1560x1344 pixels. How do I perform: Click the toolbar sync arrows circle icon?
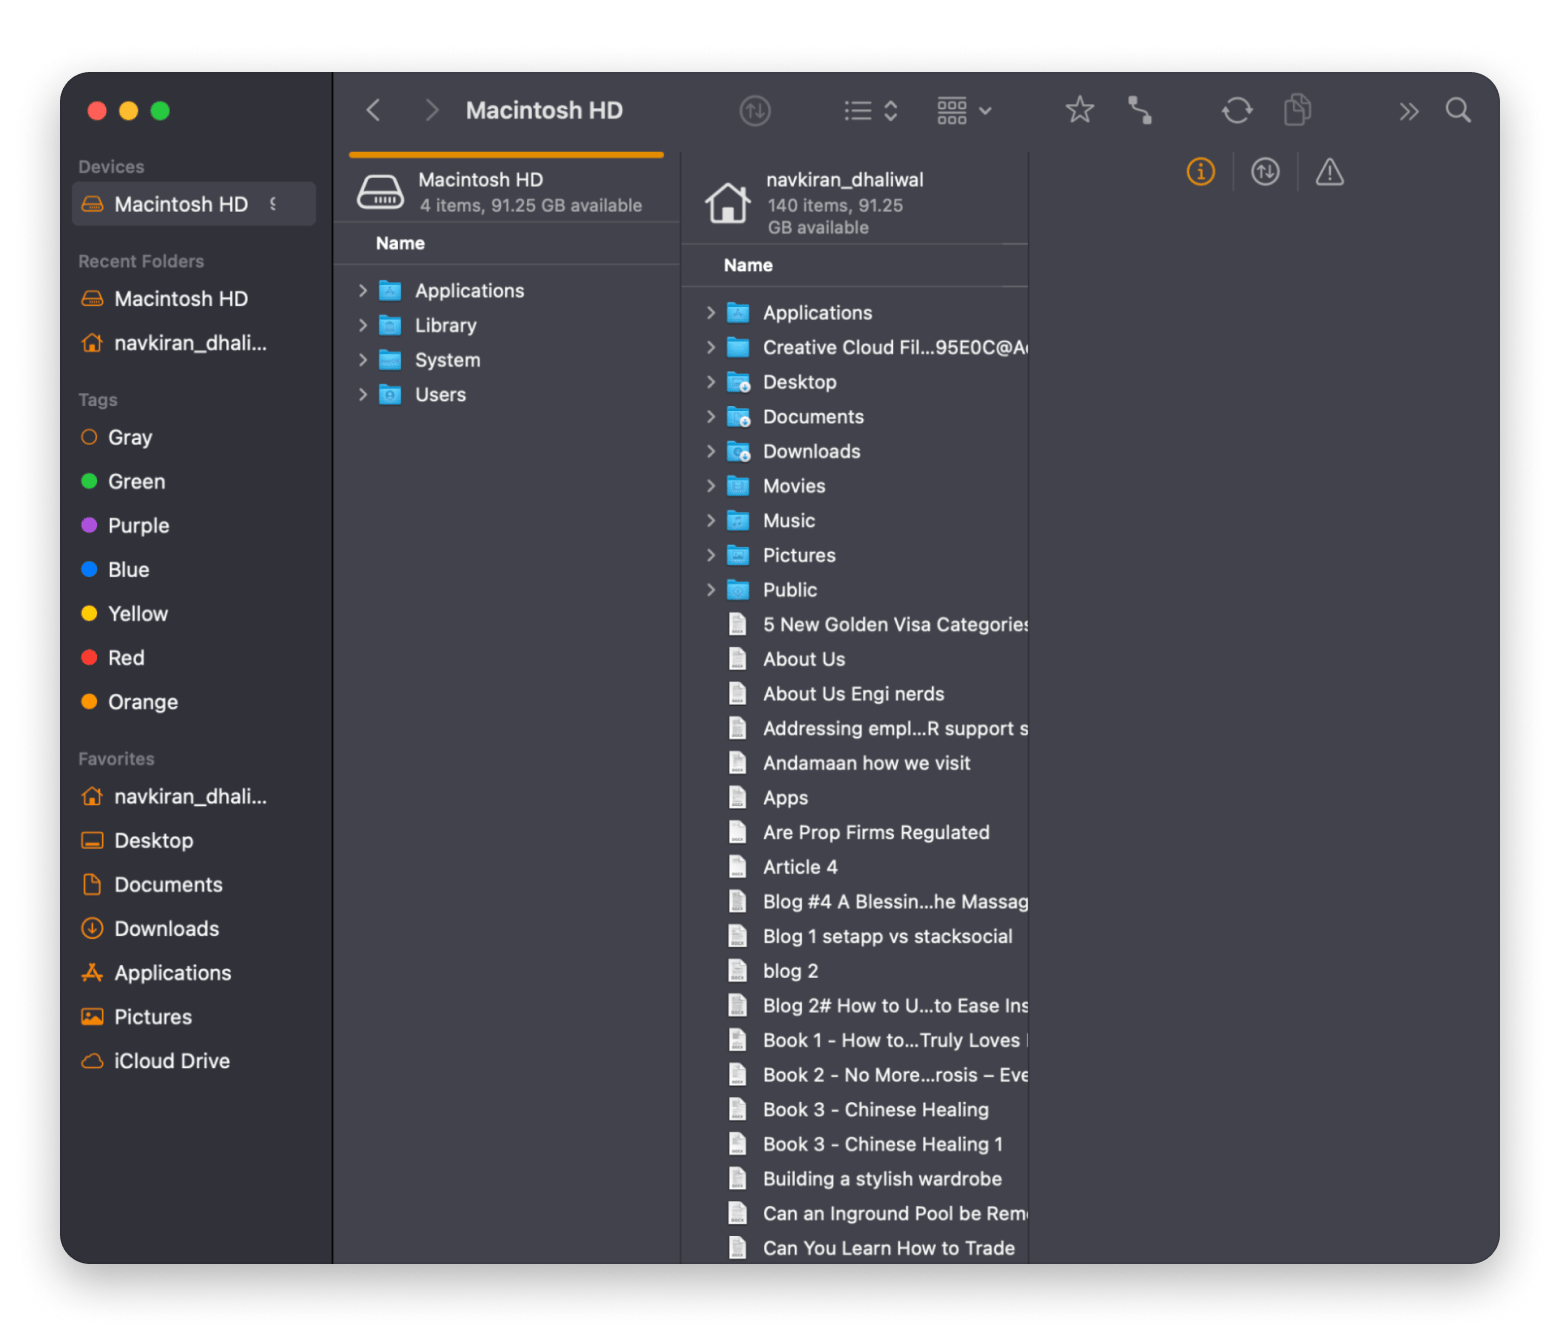coord(755,110)
